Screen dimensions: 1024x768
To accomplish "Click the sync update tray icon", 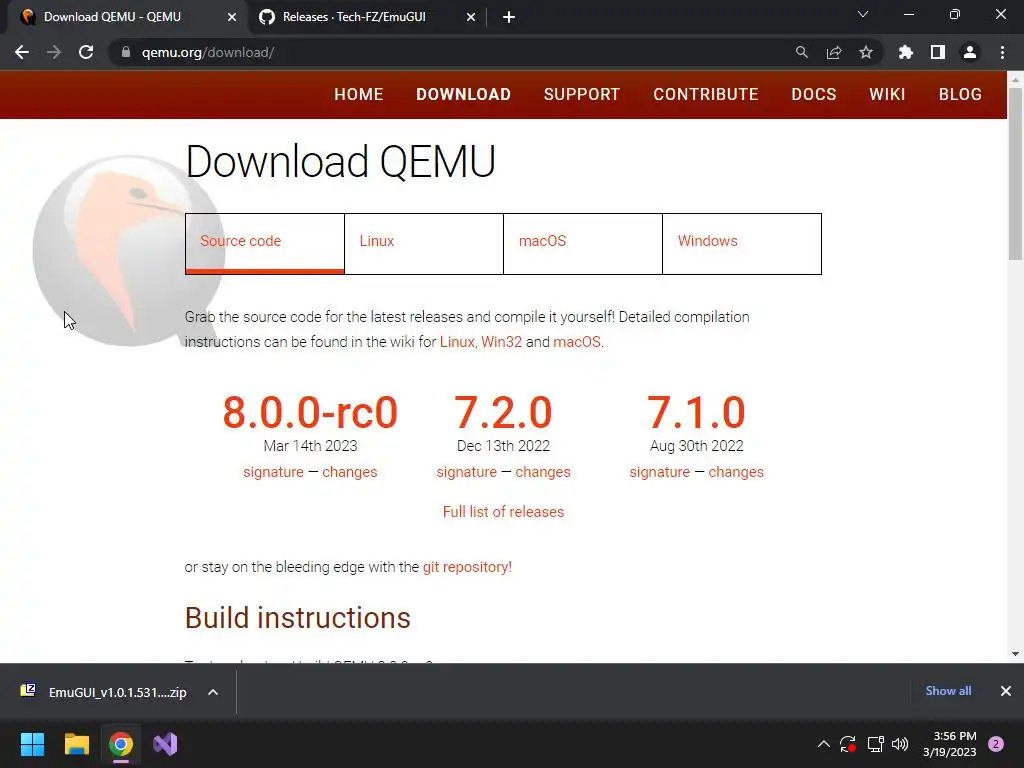I will click(x=848, y=744).
